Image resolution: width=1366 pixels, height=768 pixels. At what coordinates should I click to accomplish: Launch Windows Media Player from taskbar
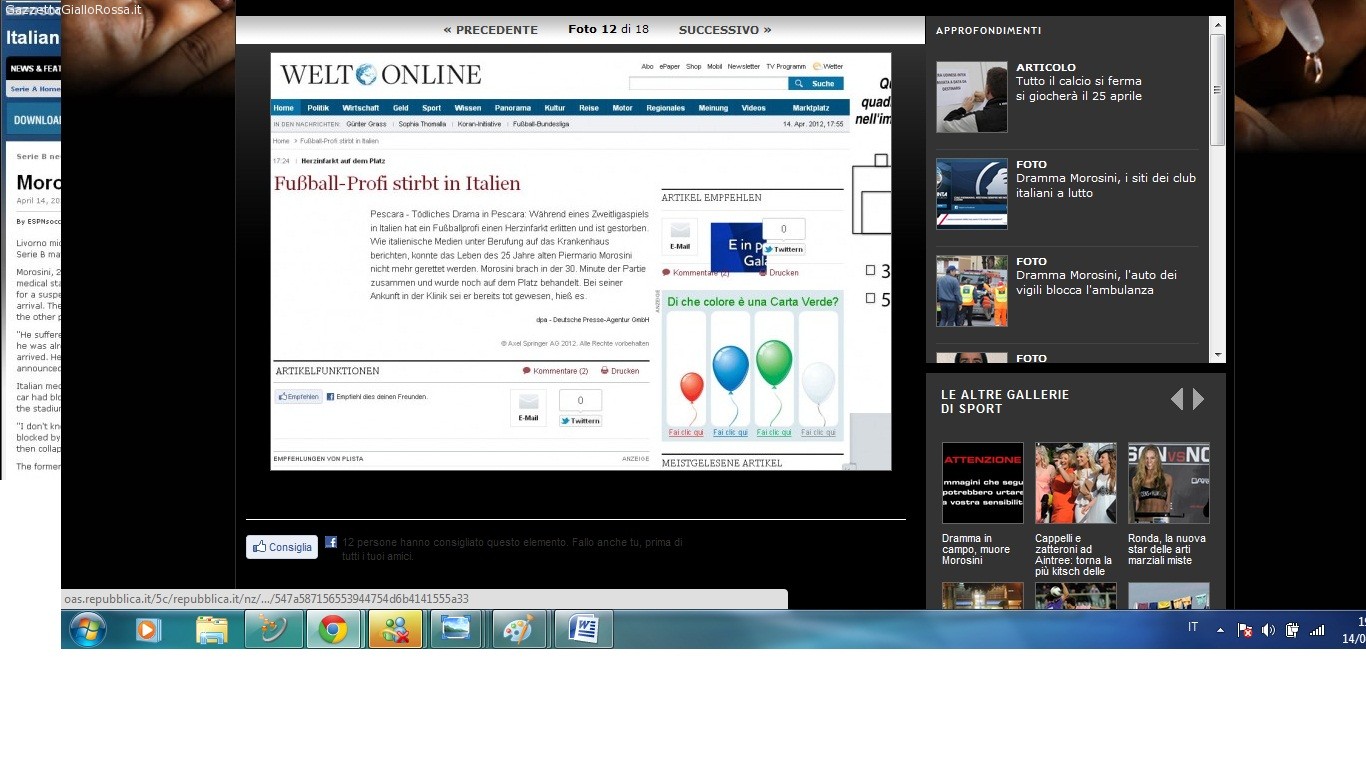[149, 630]
